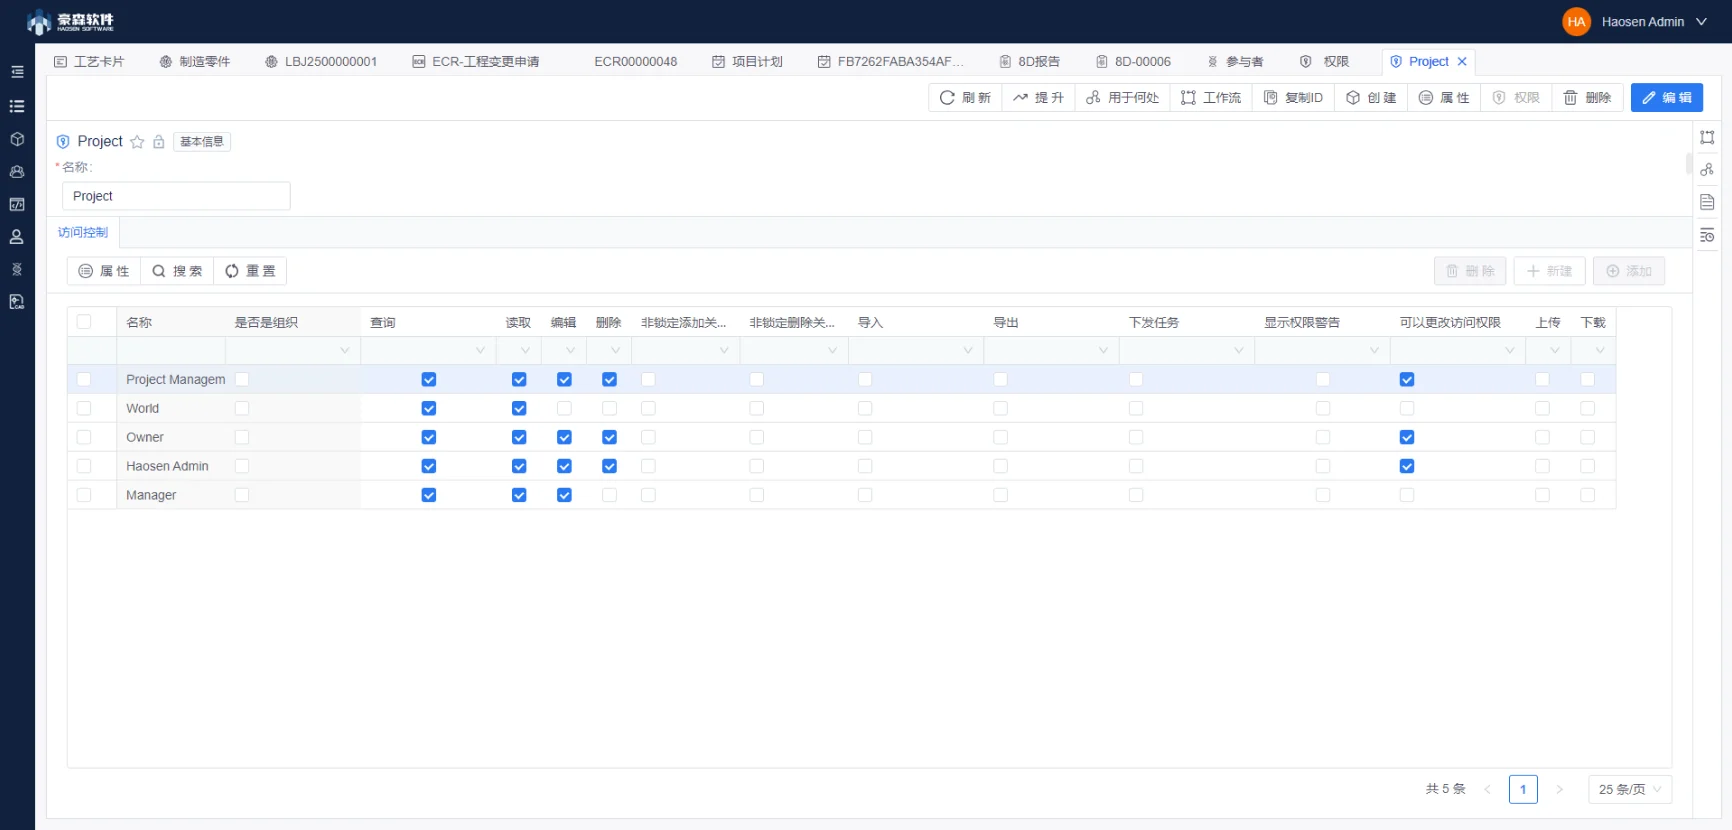This screenshot has width=1732, height=830.
Task: Click the 名称 Project input field
Action: 176,196
